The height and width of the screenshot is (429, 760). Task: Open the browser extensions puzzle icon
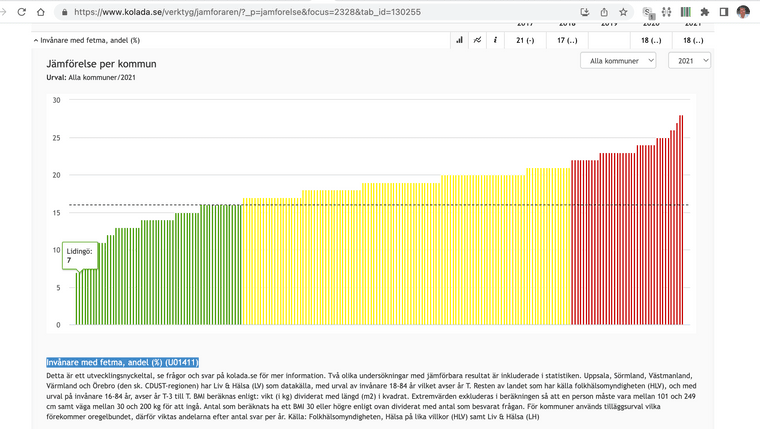704,12
